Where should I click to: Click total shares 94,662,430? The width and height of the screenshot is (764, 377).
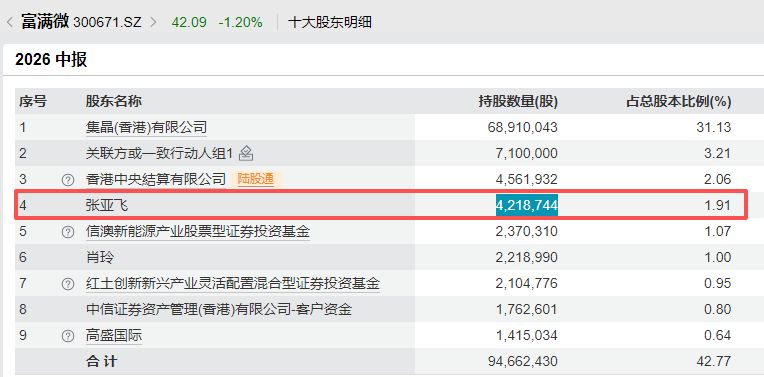click(x=522, y=361)
